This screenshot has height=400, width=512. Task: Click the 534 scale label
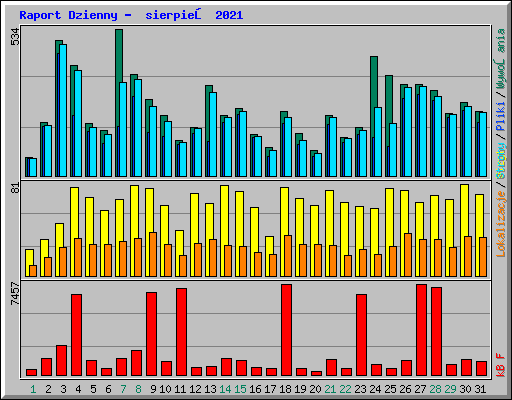[15, 37]
